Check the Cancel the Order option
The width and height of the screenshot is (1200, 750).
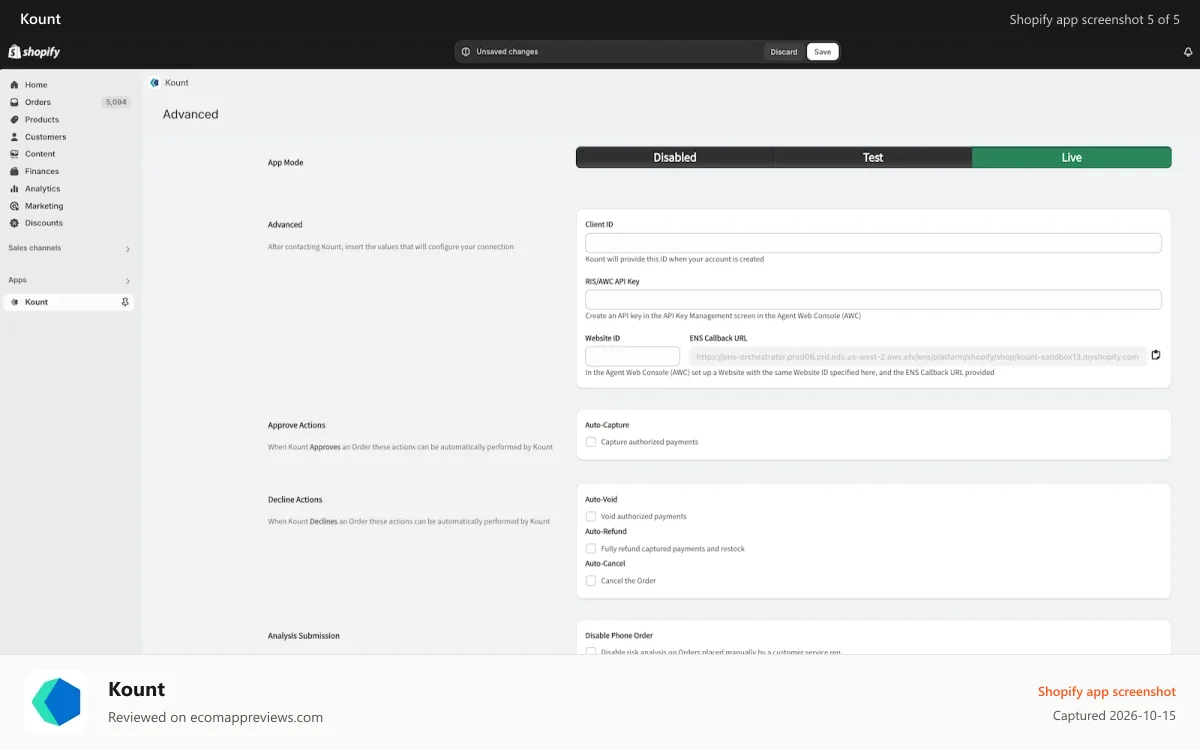point(591,581)
